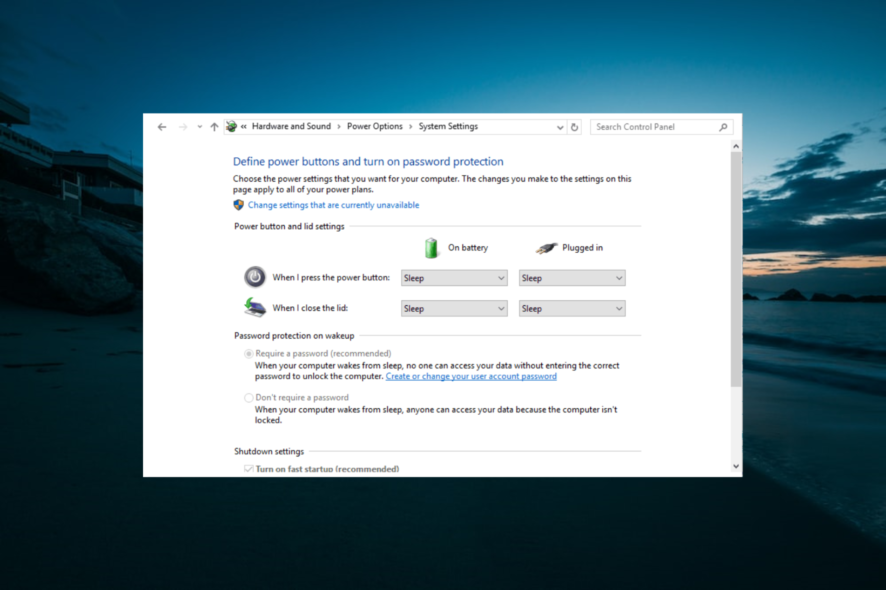Select the Require a password radio button
The image size is (886, 590).
coord(247,353)
